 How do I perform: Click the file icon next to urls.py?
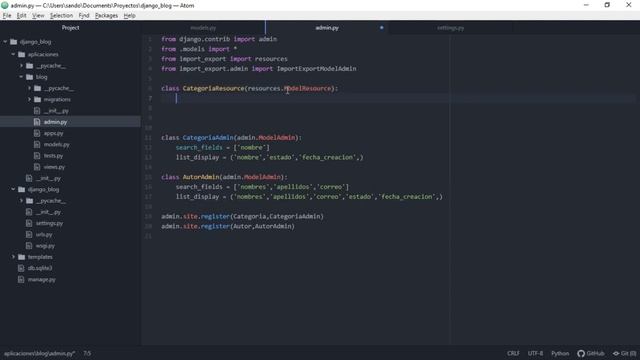29,235
